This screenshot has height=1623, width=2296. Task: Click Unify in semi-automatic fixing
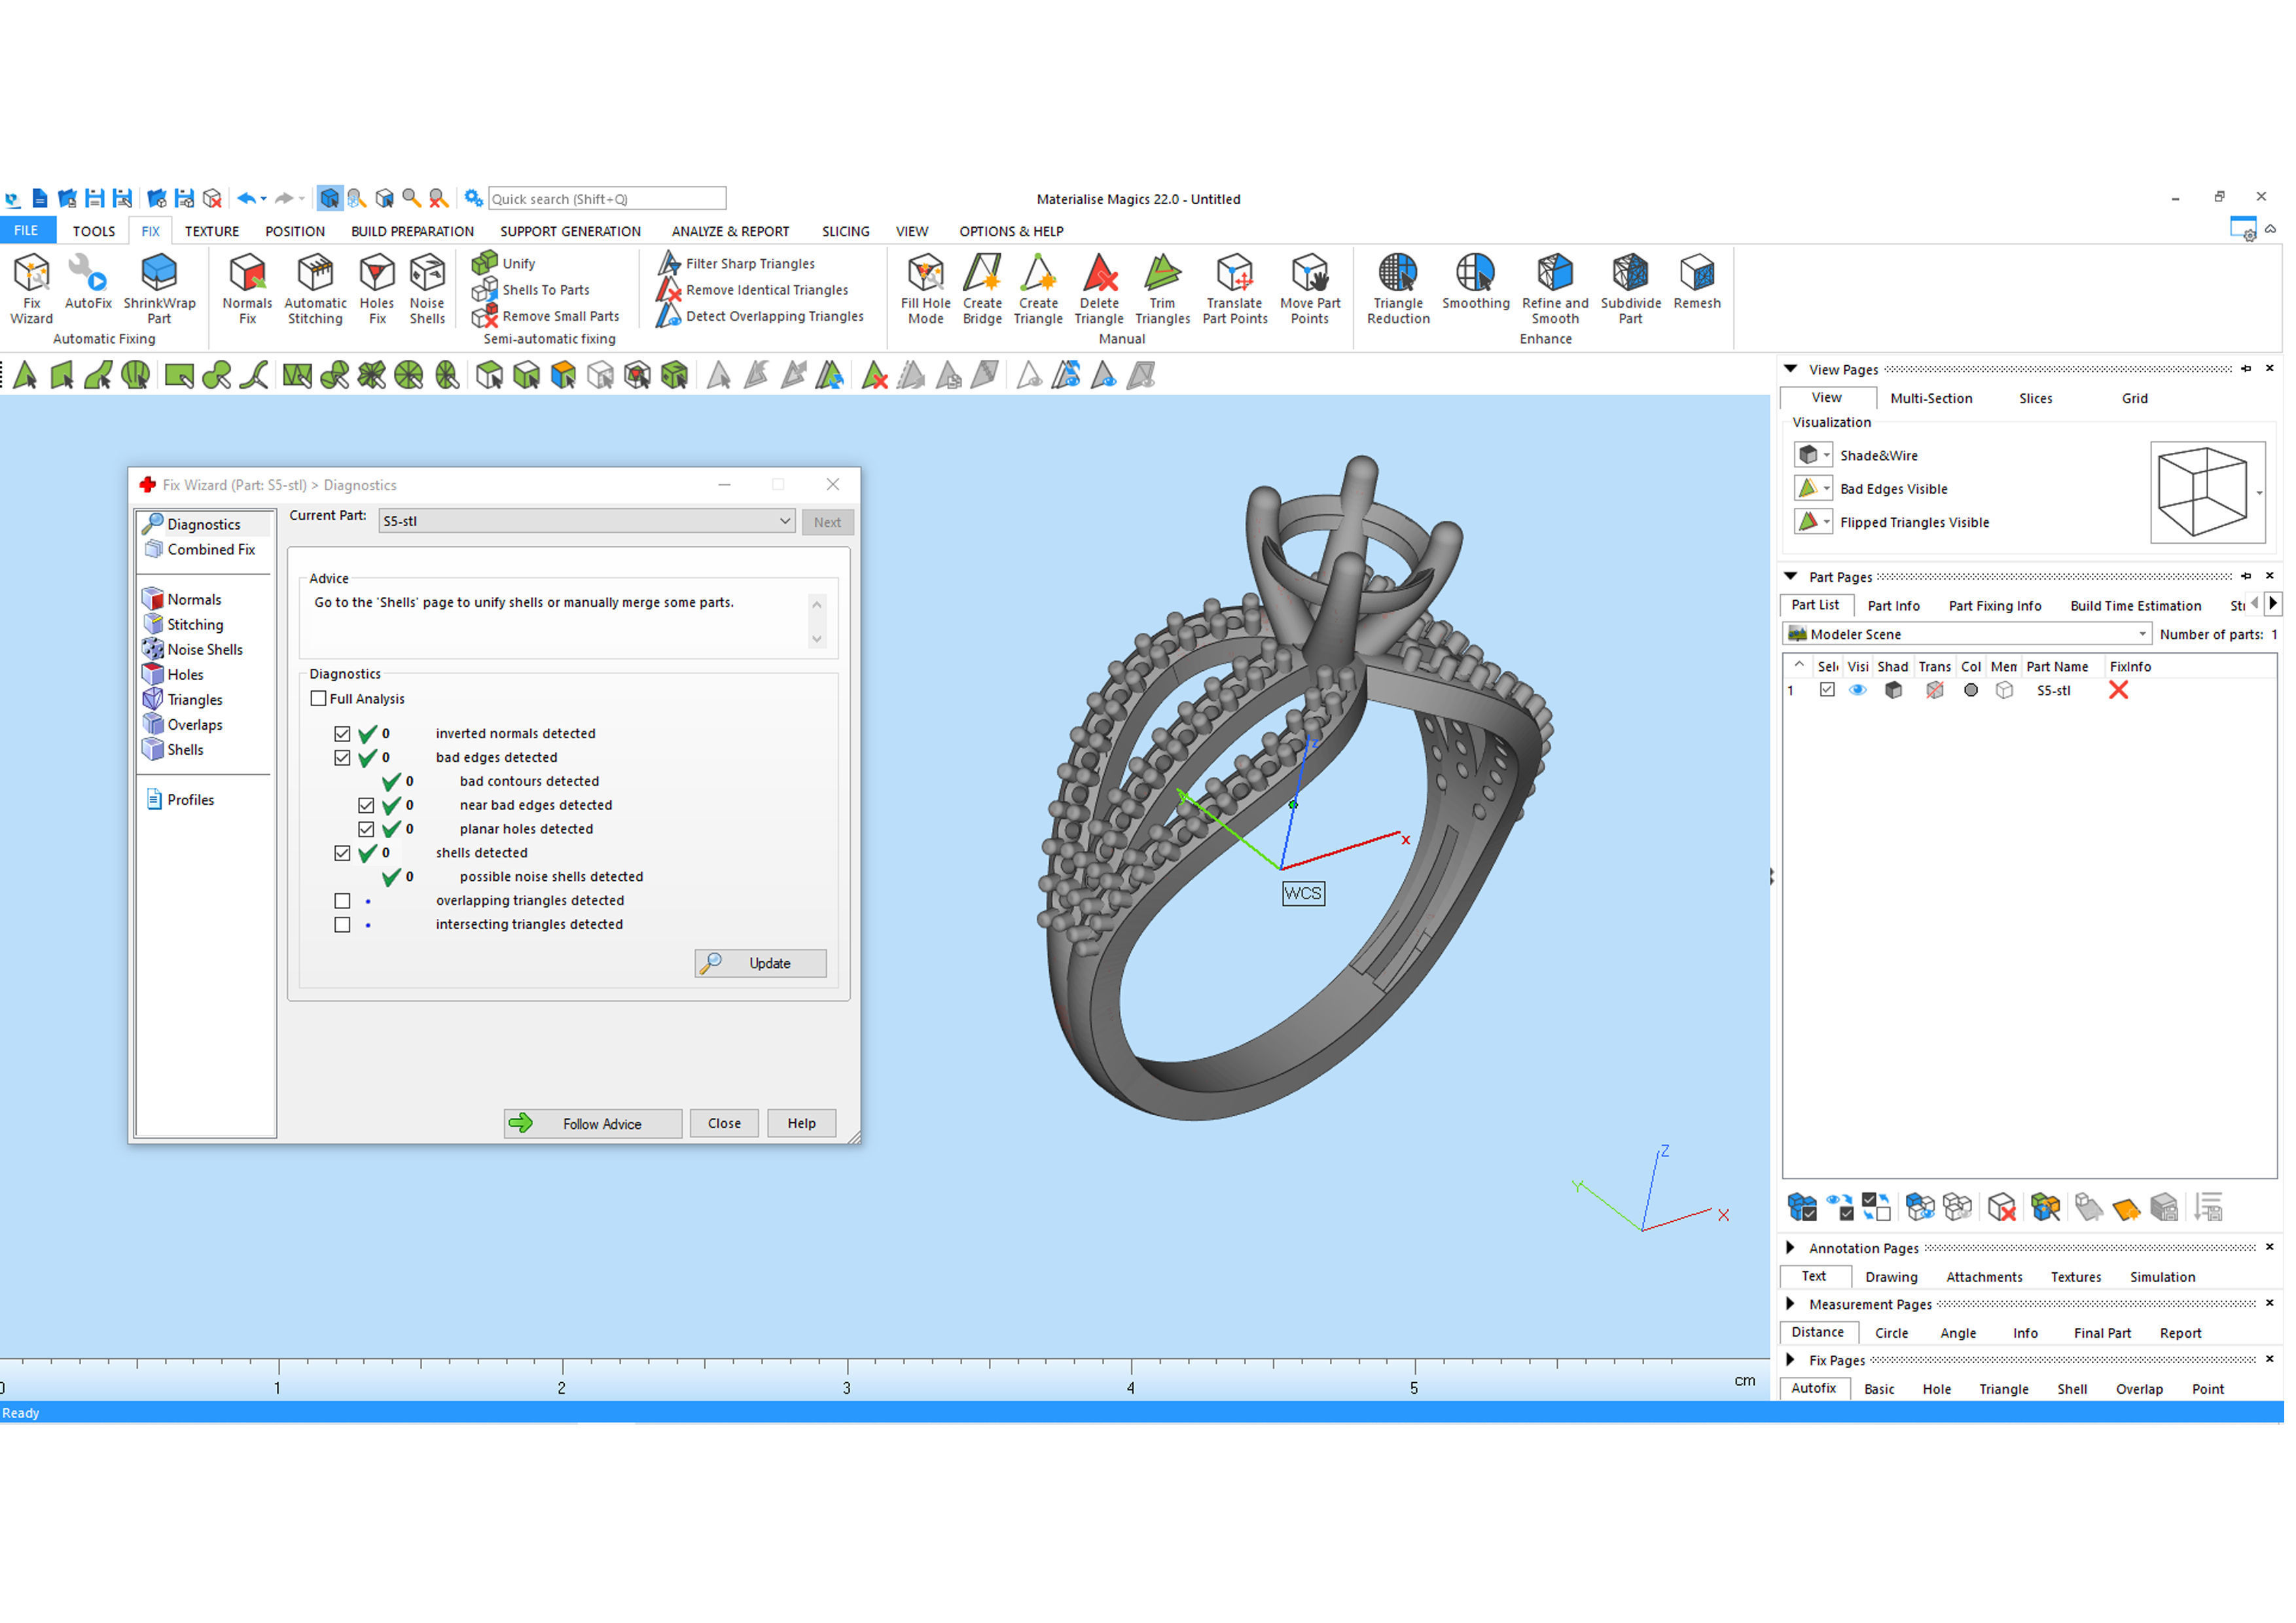pyautogui.click(x=504, y=263)
